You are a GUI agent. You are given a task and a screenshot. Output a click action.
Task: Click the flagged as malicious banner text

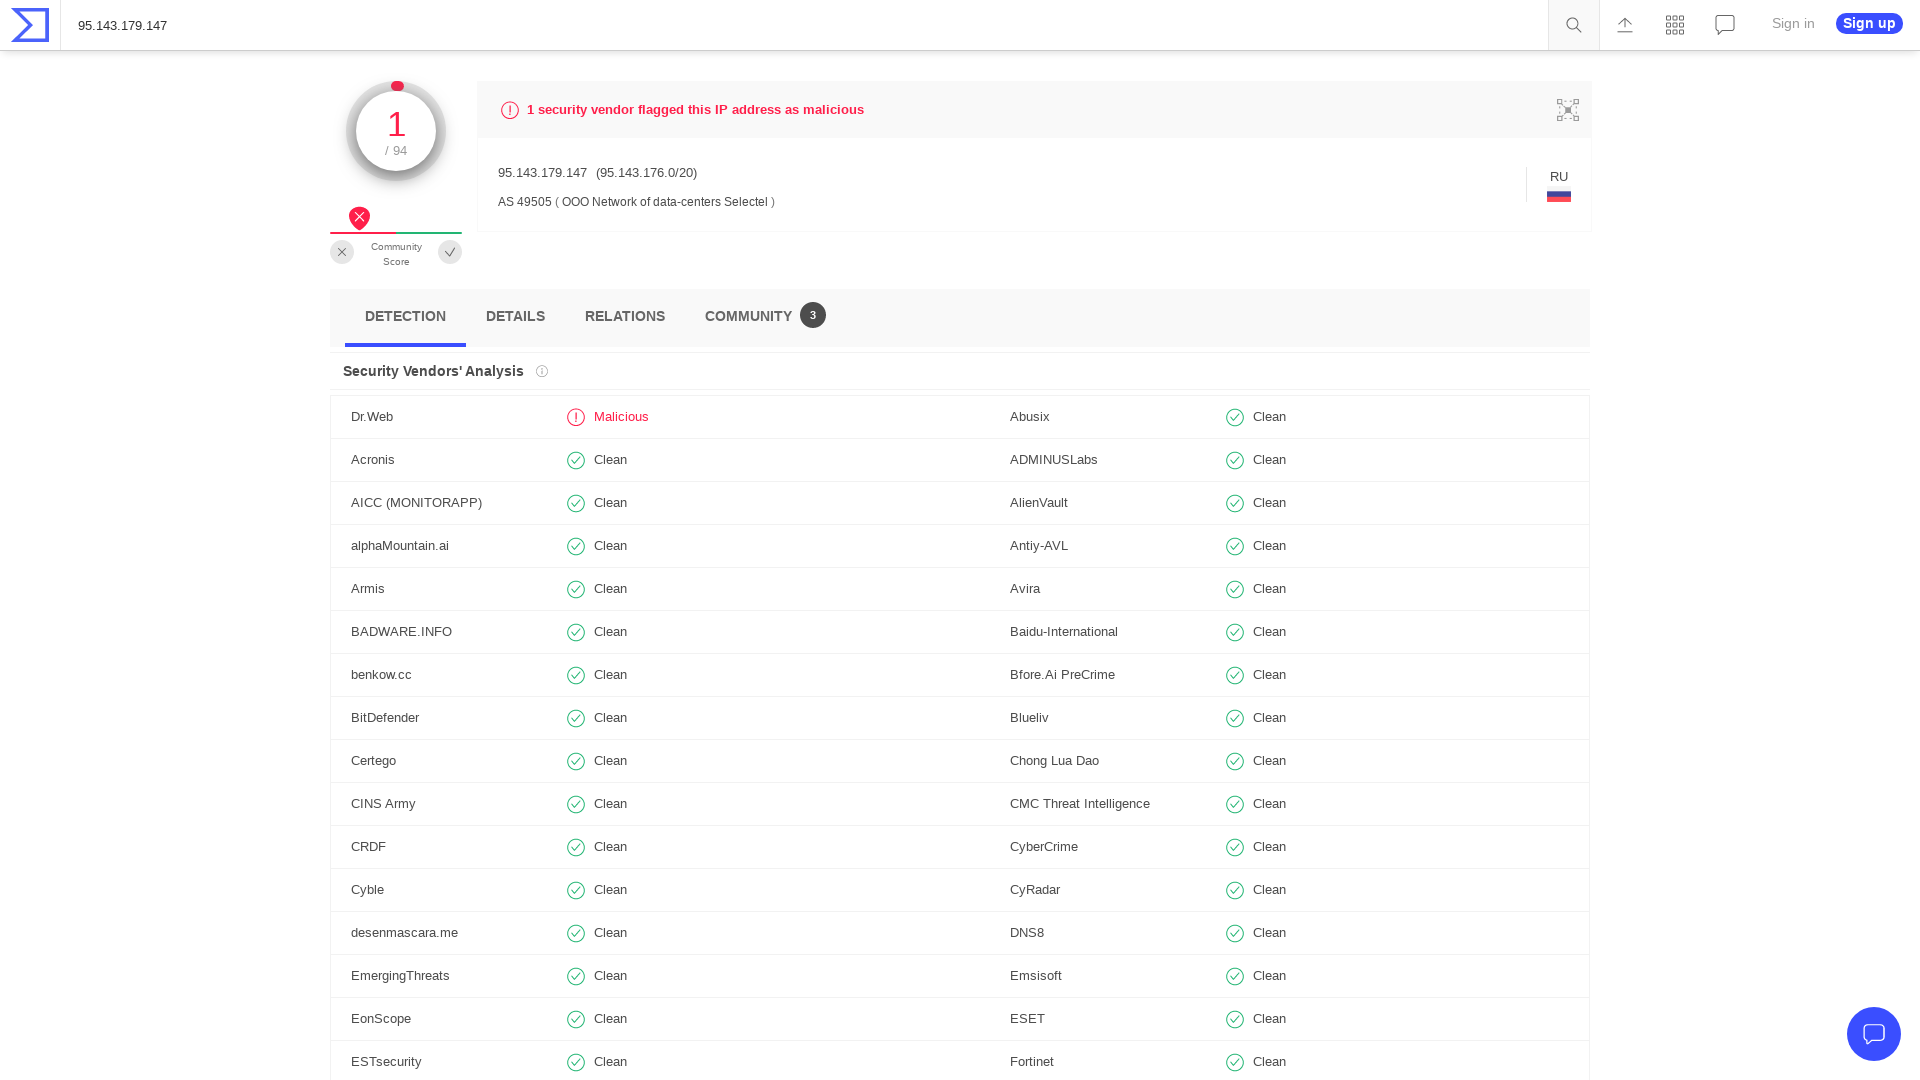tap(695, 110)
